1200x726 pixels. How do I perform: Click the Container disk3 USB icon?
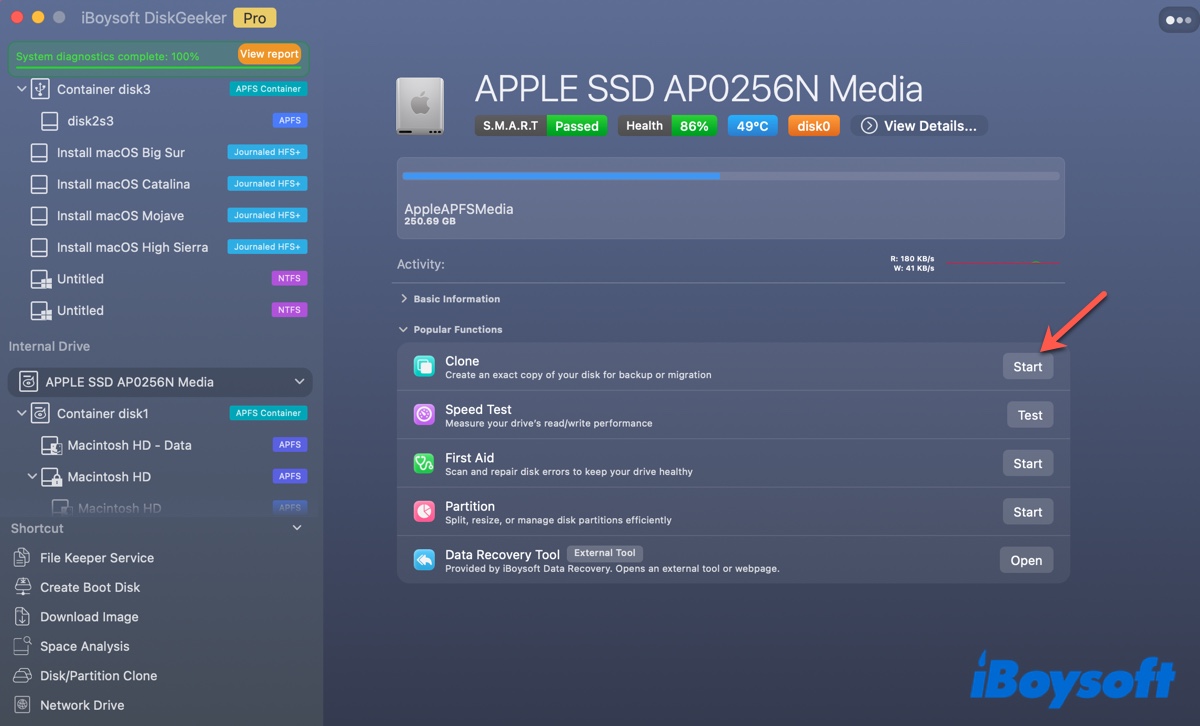40,89
